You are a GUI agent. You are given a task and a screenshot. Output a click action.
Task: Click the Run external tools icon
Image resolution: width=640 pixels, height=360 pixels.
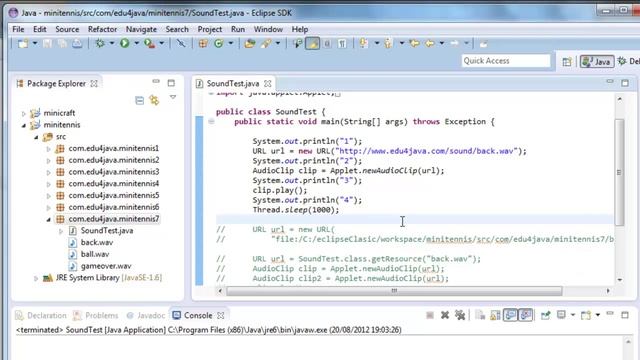(x=149, y=43)
